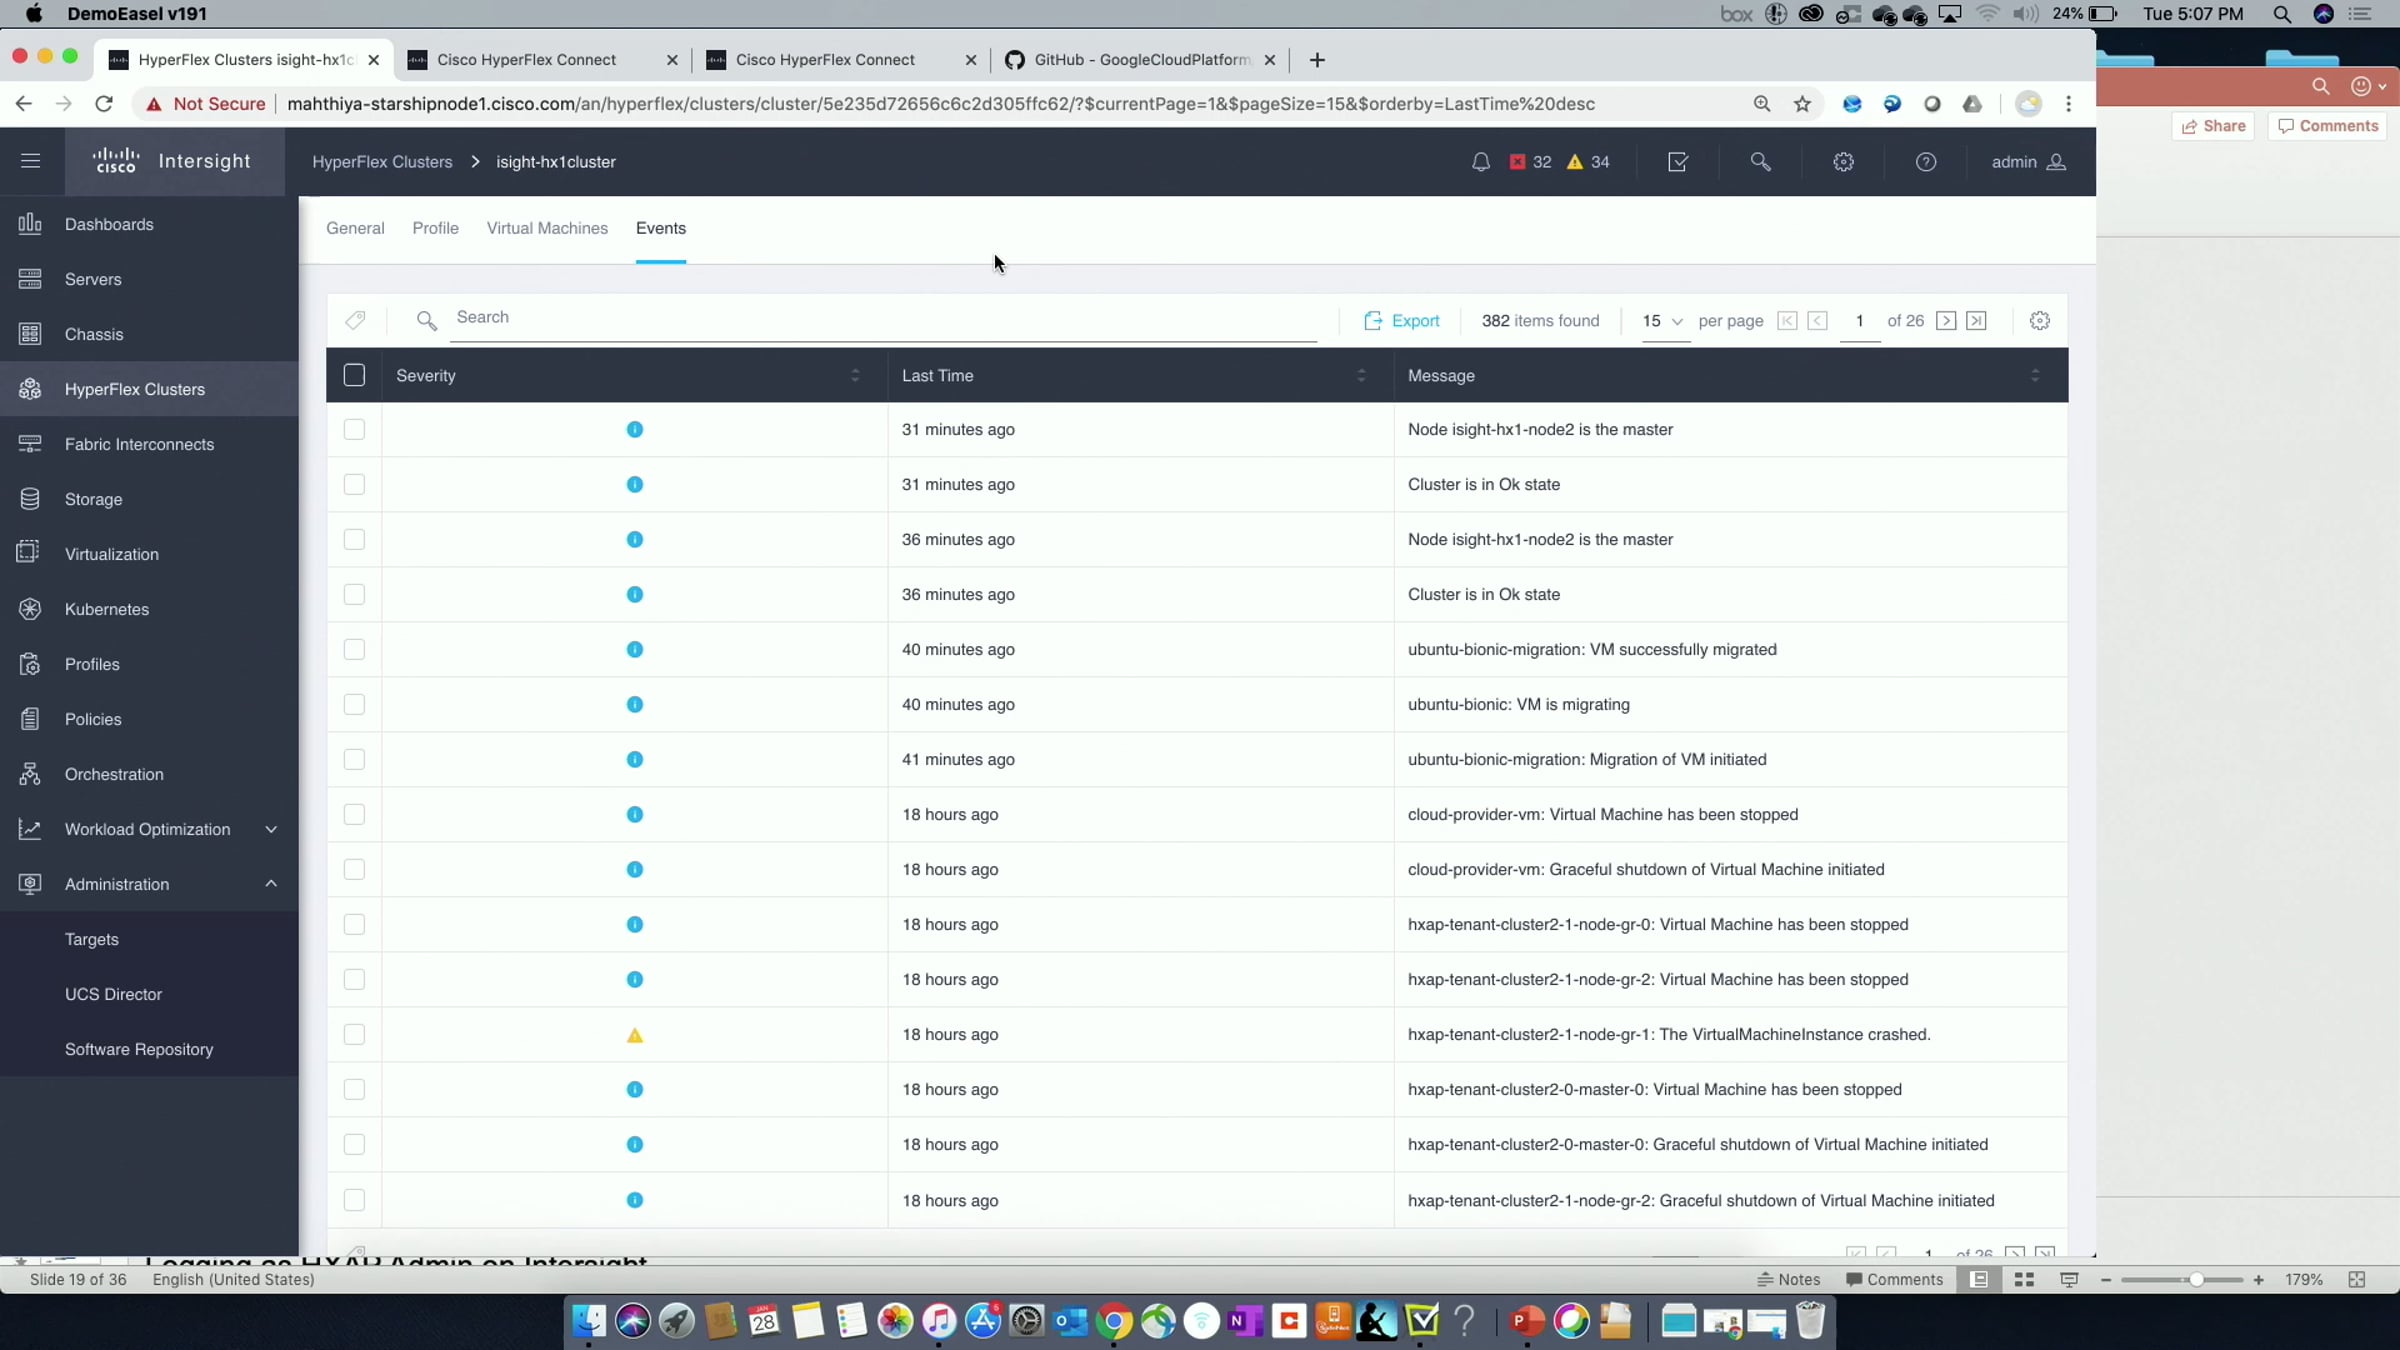Open PowerPoint from the Dock

pos(1526,1321)
